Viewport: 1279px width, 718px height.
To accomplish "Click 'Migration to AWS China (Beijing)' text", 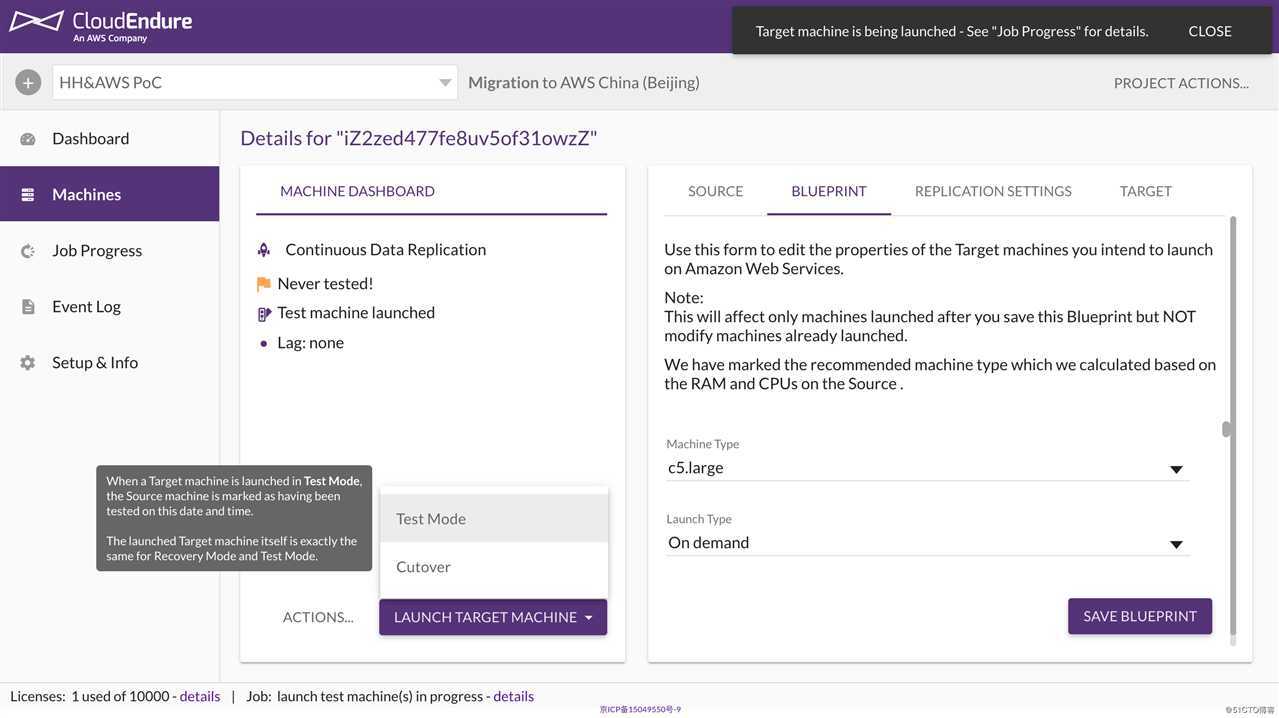I will pos(584,83).
